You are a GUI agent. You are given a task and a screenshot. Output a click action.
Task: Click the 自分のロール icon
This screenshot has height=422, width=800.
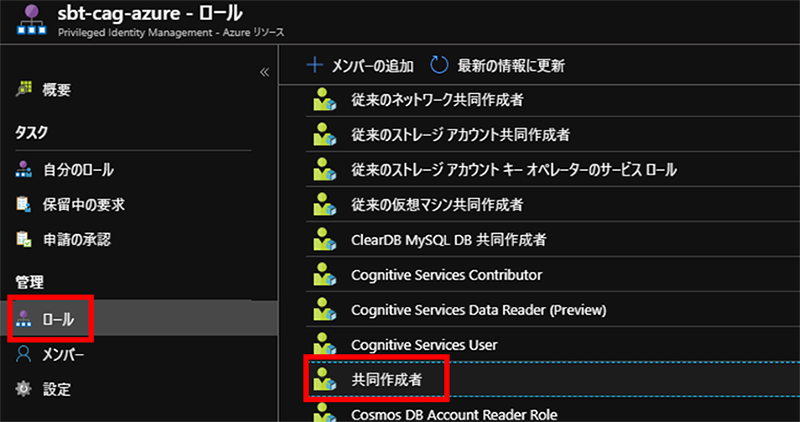click(23, 169)
